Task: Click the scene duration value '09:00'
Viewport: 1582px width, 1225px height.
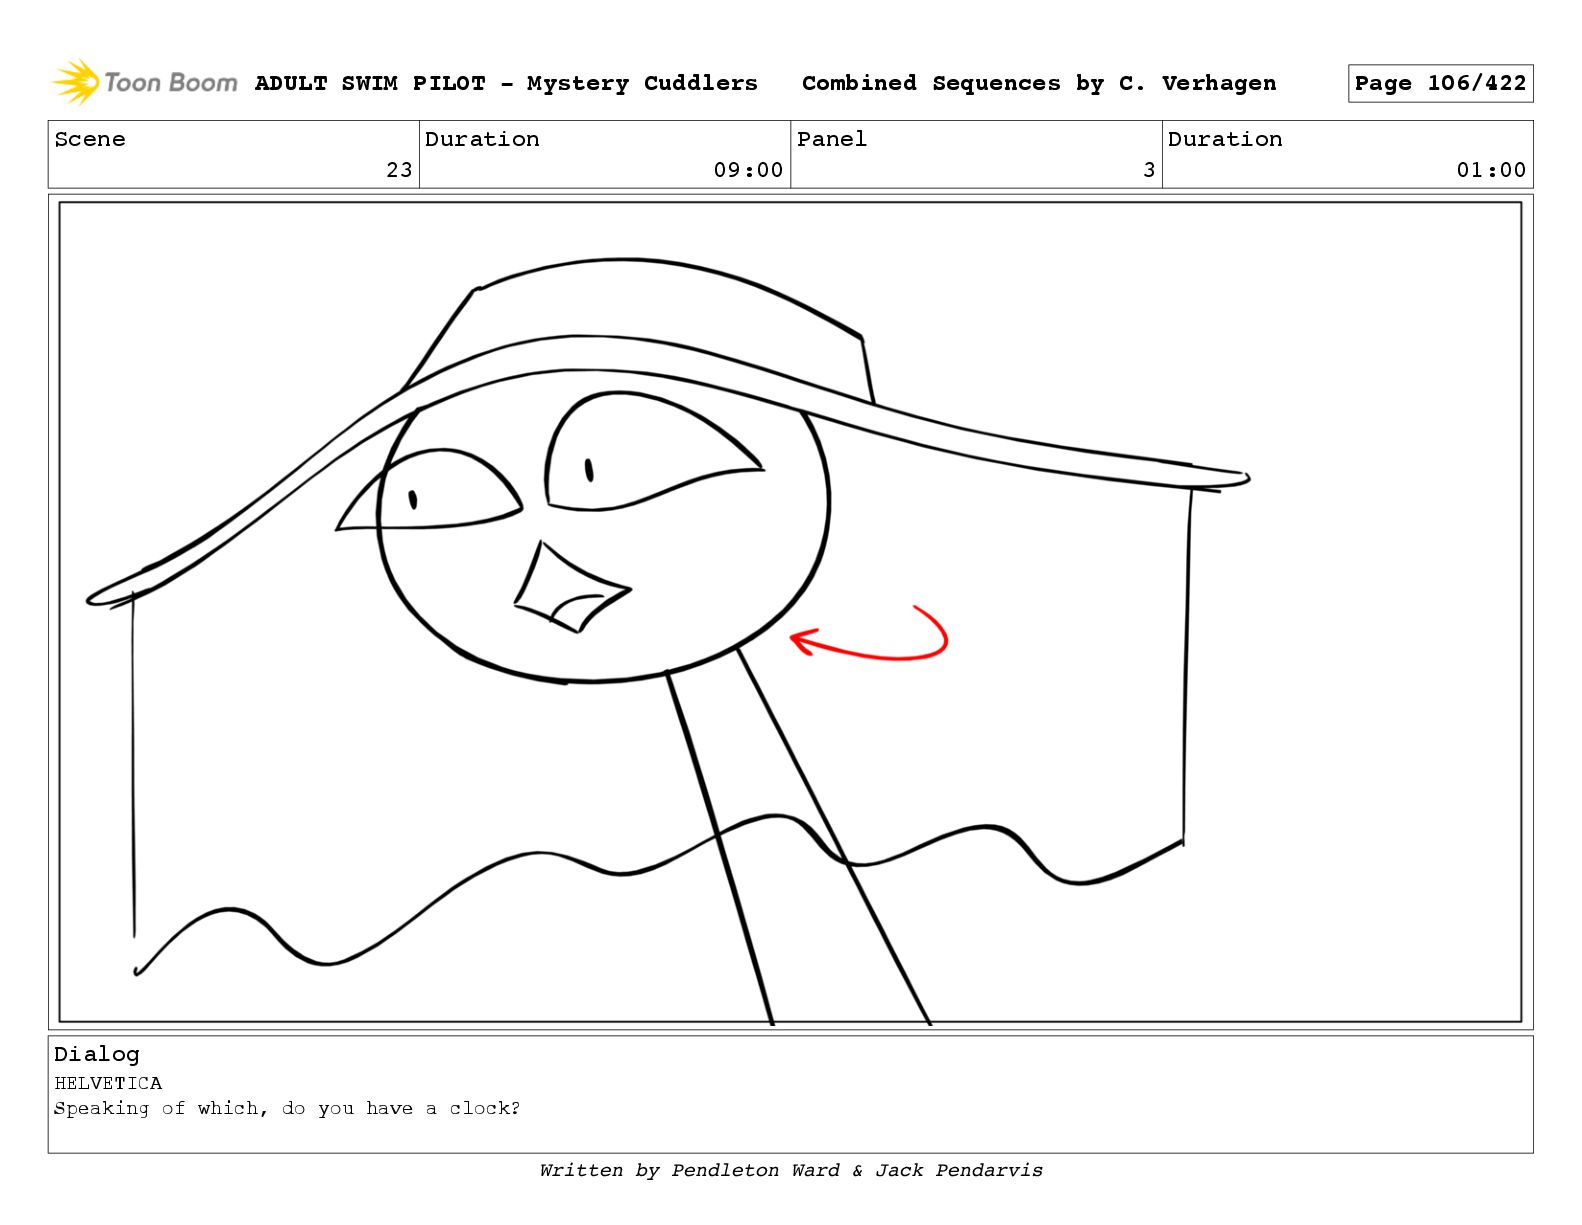Action: click(x=748, y=170)
